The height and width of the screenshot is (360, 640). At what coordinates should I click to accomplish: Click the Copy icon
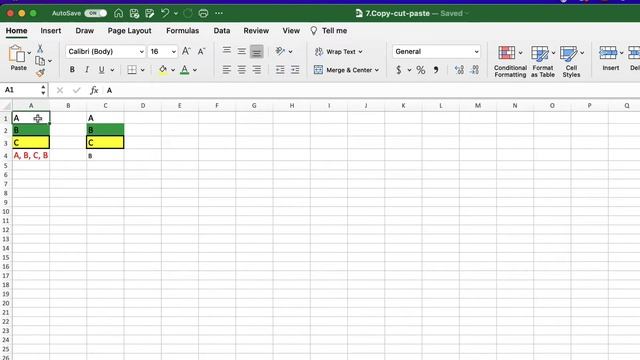(40, 61)
